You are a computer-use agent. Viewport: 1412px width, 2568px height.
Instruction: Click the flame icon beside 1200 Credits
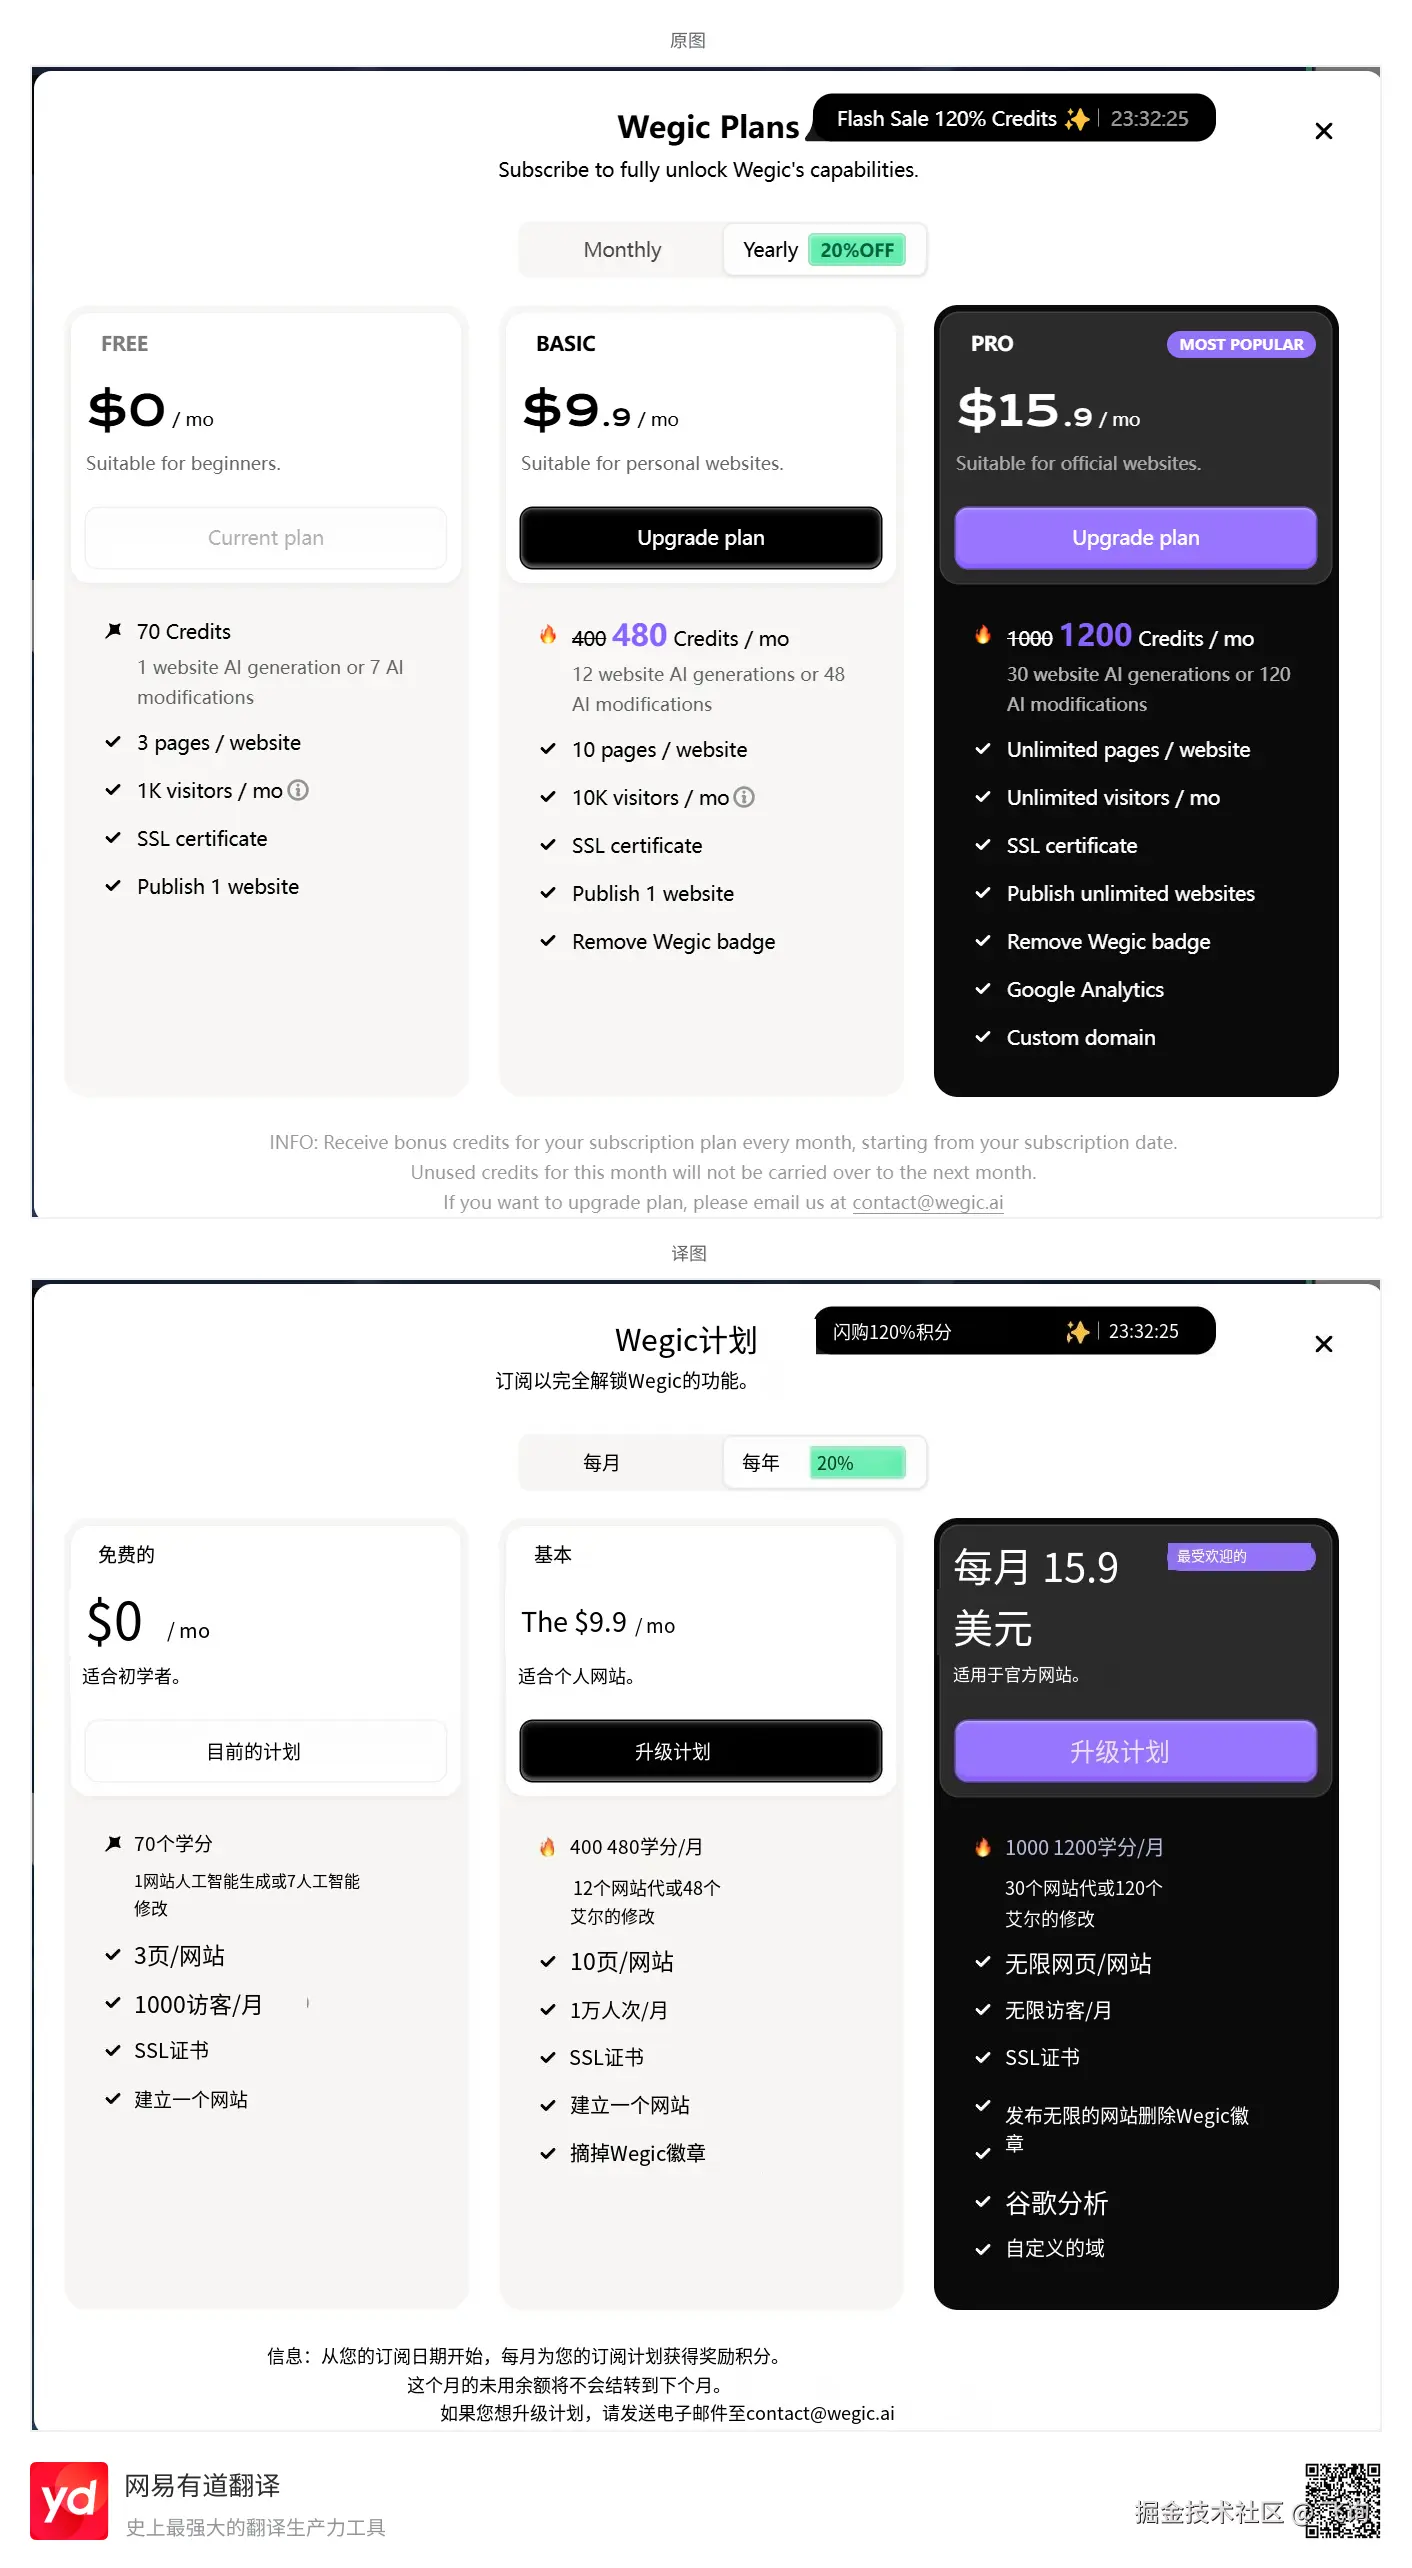click(x=983, y=635)
